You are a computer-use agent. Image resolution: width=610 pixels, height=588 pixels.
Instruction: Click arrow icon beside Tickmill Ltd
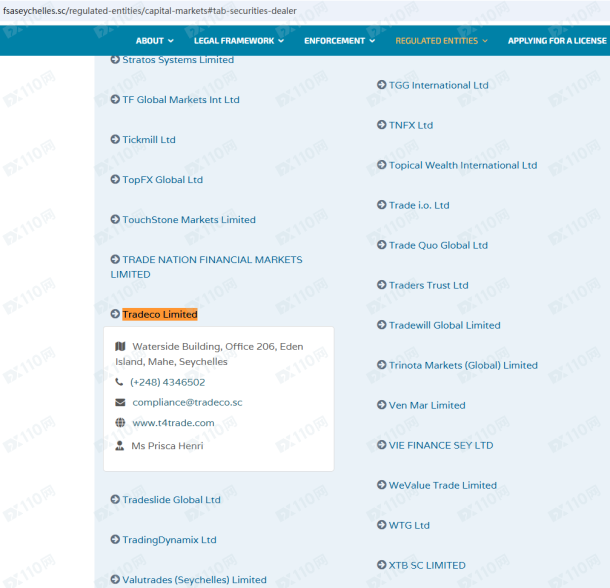115,139
